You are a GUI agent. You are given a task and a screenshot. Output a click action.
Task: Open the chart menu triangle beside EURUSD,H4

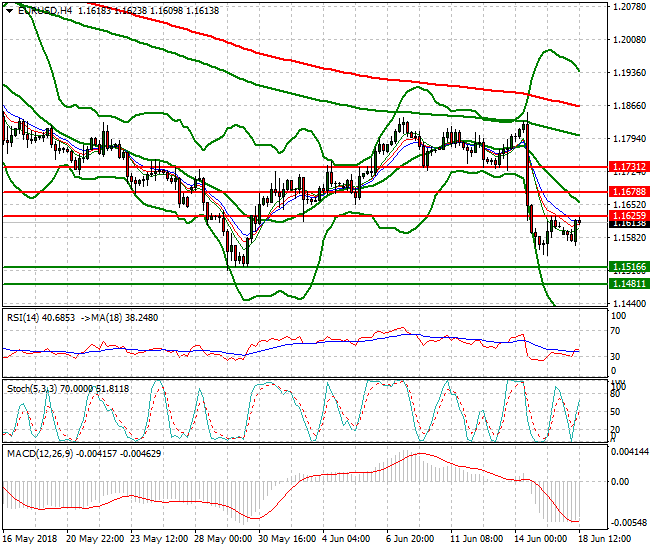point(9,11)
